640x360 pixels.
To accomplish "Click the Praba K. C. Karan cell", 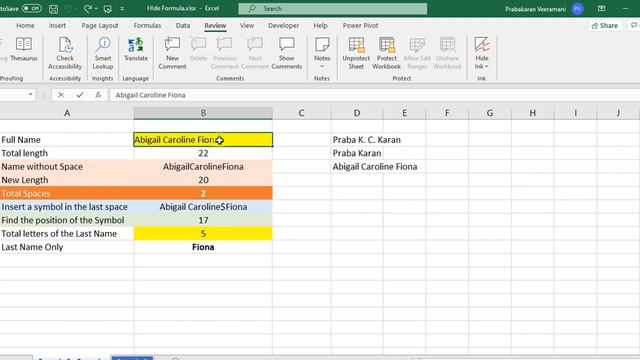I will coord(357,140).
